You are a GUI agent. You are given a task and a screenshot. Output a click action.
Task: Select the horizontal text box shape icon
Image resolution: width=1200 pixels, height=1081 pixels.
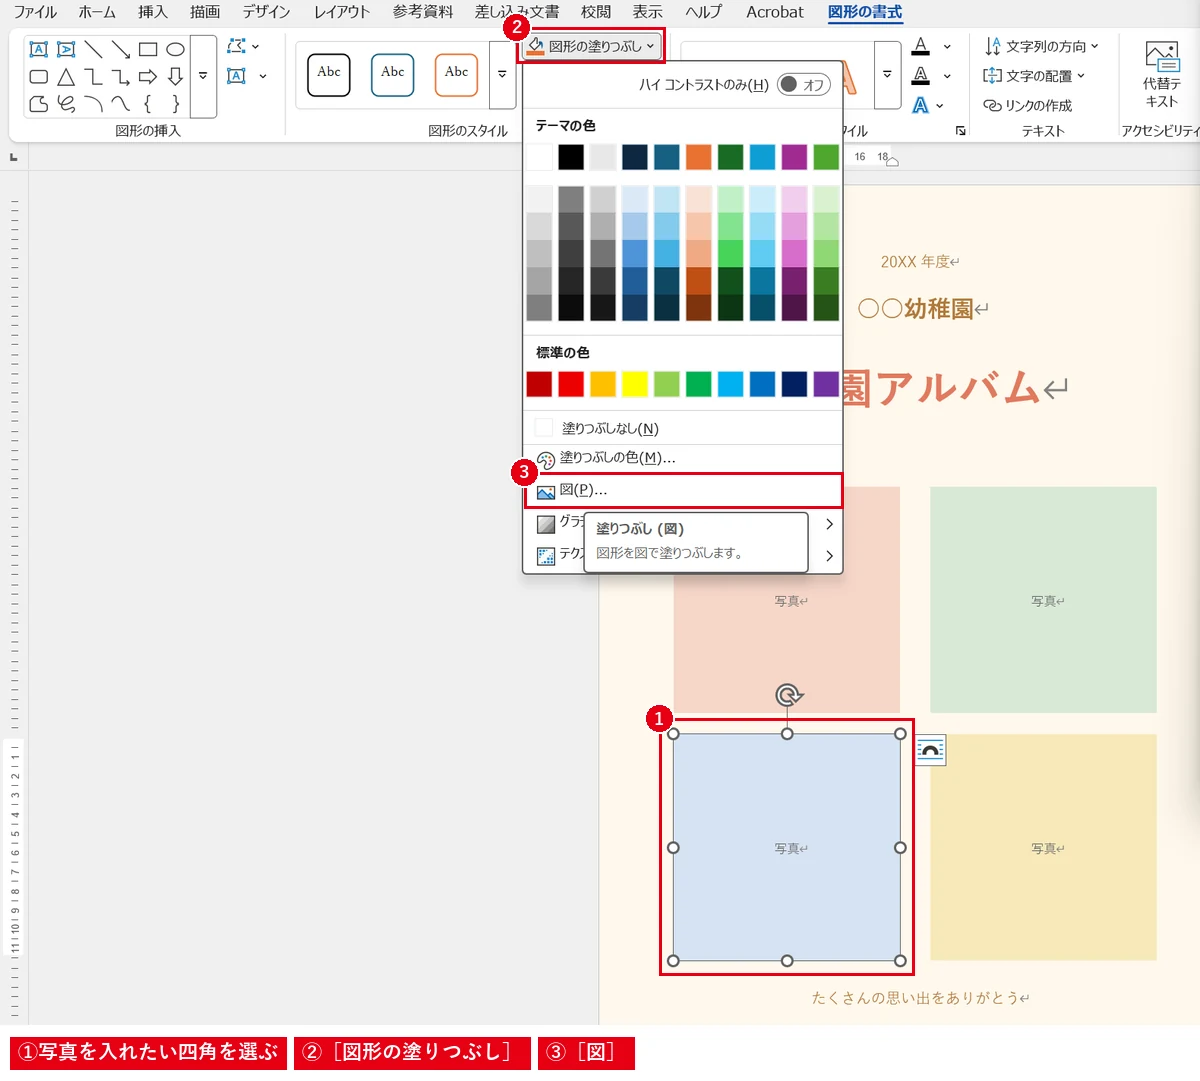(x=39, y=49)
